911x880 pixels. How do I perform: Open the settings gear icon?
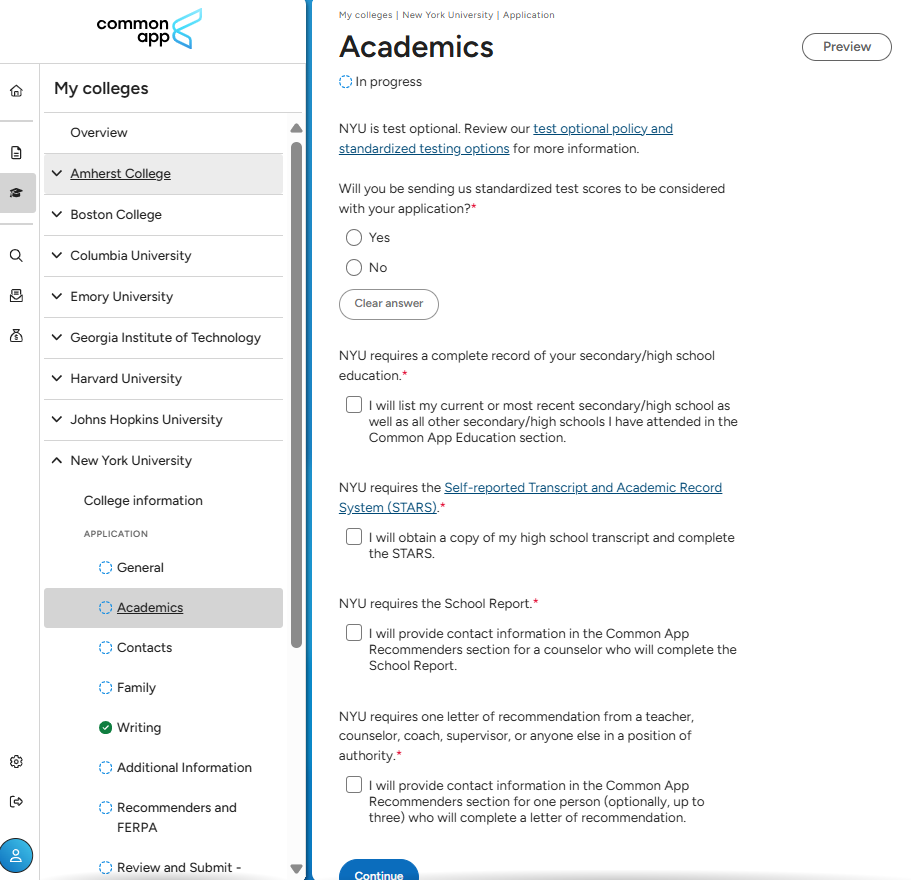16,762
